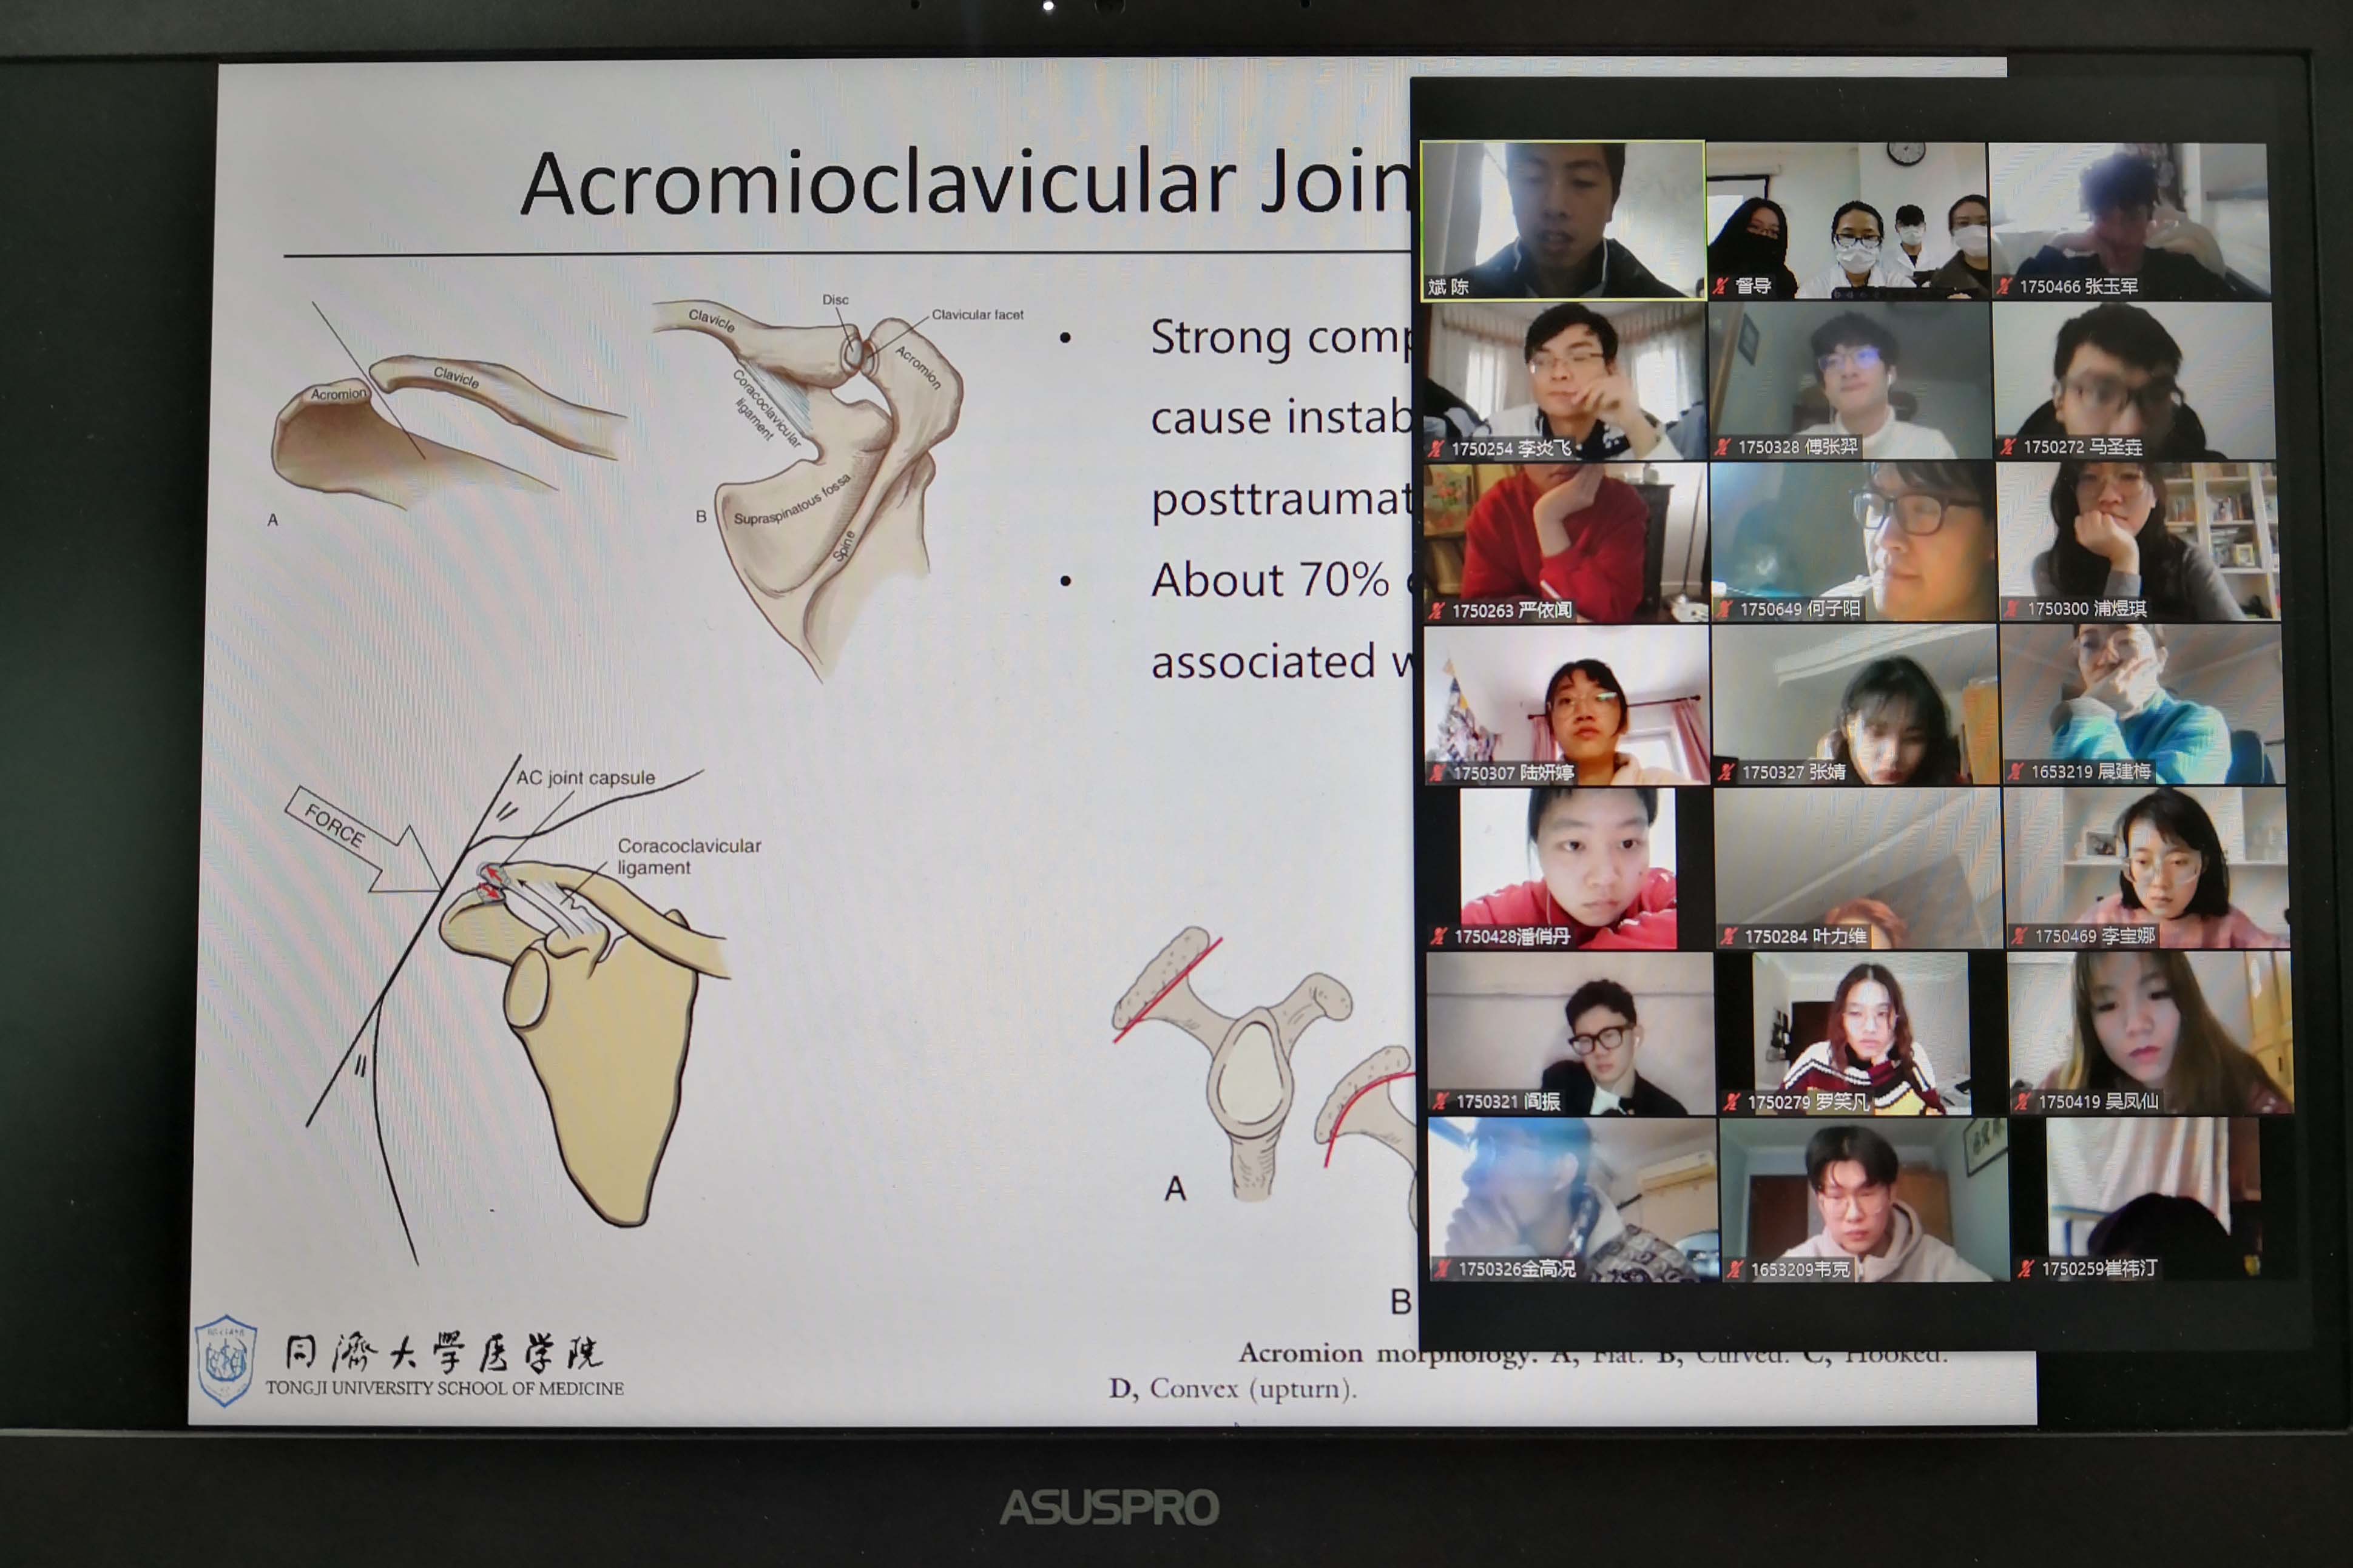Click muted microphone icon for 1750328

[x=1722, y=447]
